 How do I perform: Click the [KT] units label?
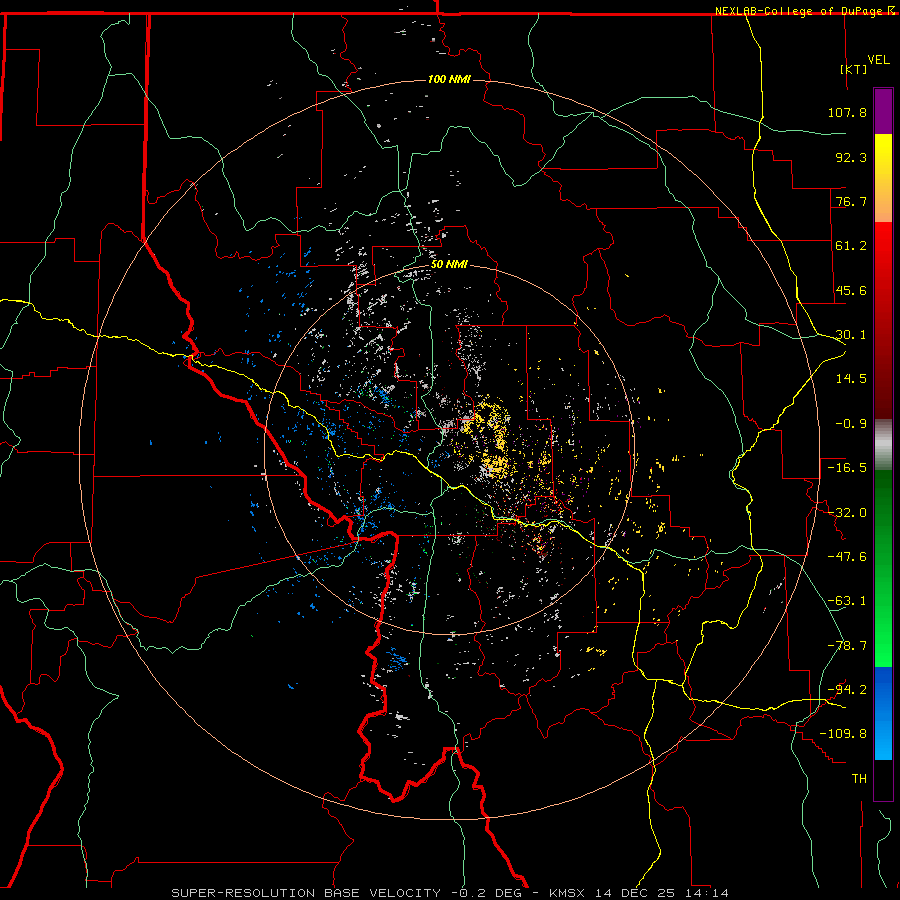pos(854,69)
